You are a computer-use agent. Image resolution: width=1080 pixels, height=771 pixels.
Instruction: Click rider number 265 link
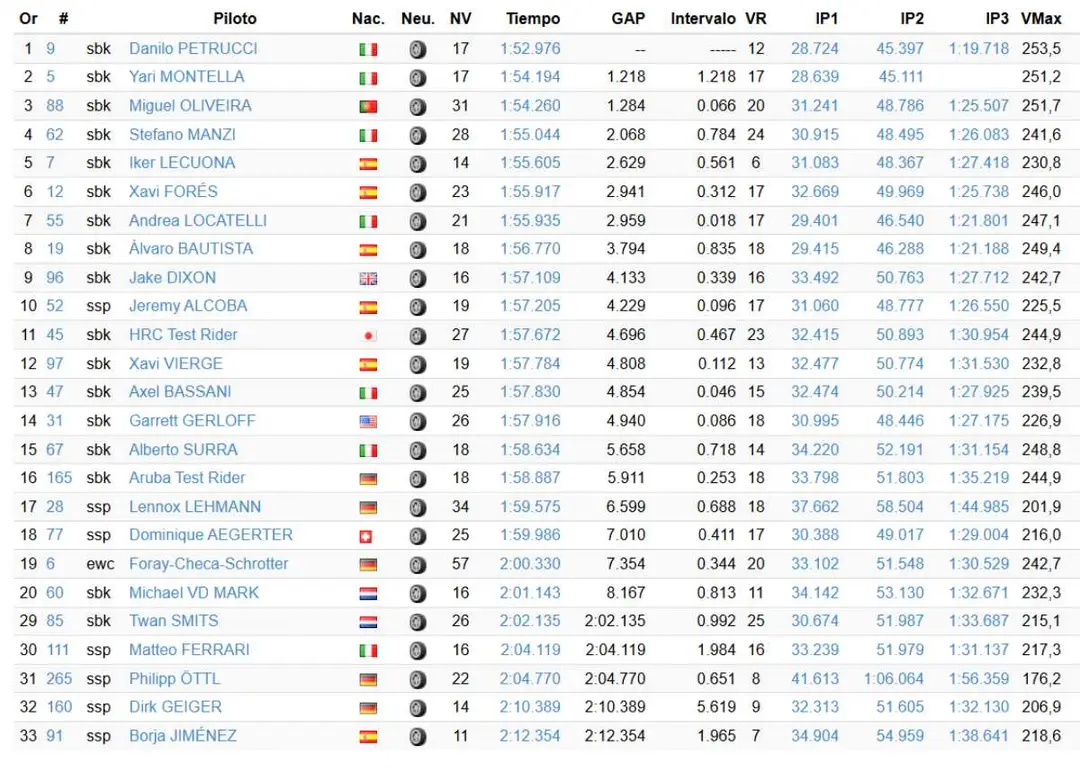pyautogui.click(x=59, y=679)
